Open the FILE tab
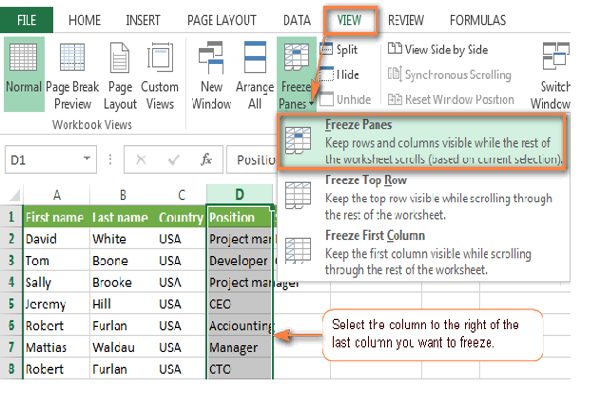The height and width of the screenshot is (400, 600). (x=27, y=19)
